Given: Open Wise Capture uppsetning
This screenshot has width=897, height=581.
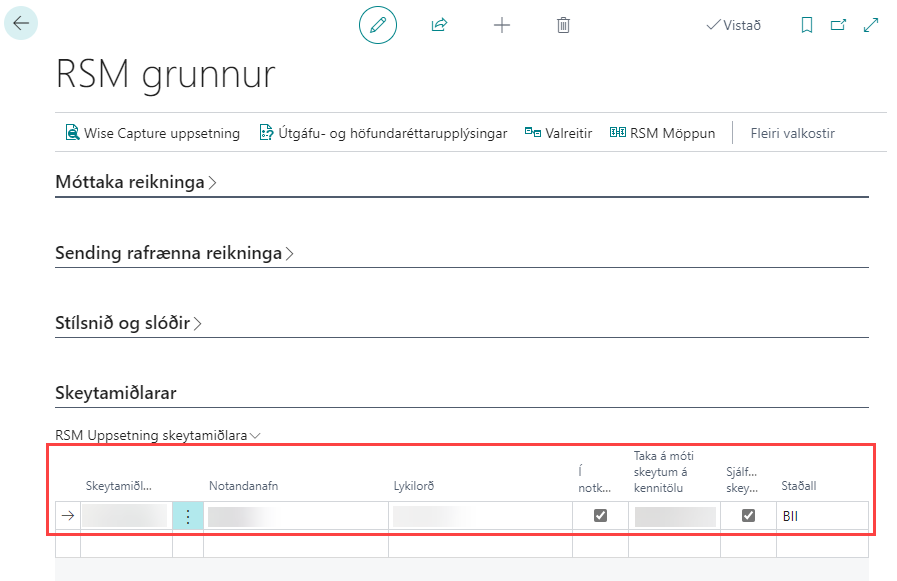Looking at the screenshot, I should (x=152, y=133).
